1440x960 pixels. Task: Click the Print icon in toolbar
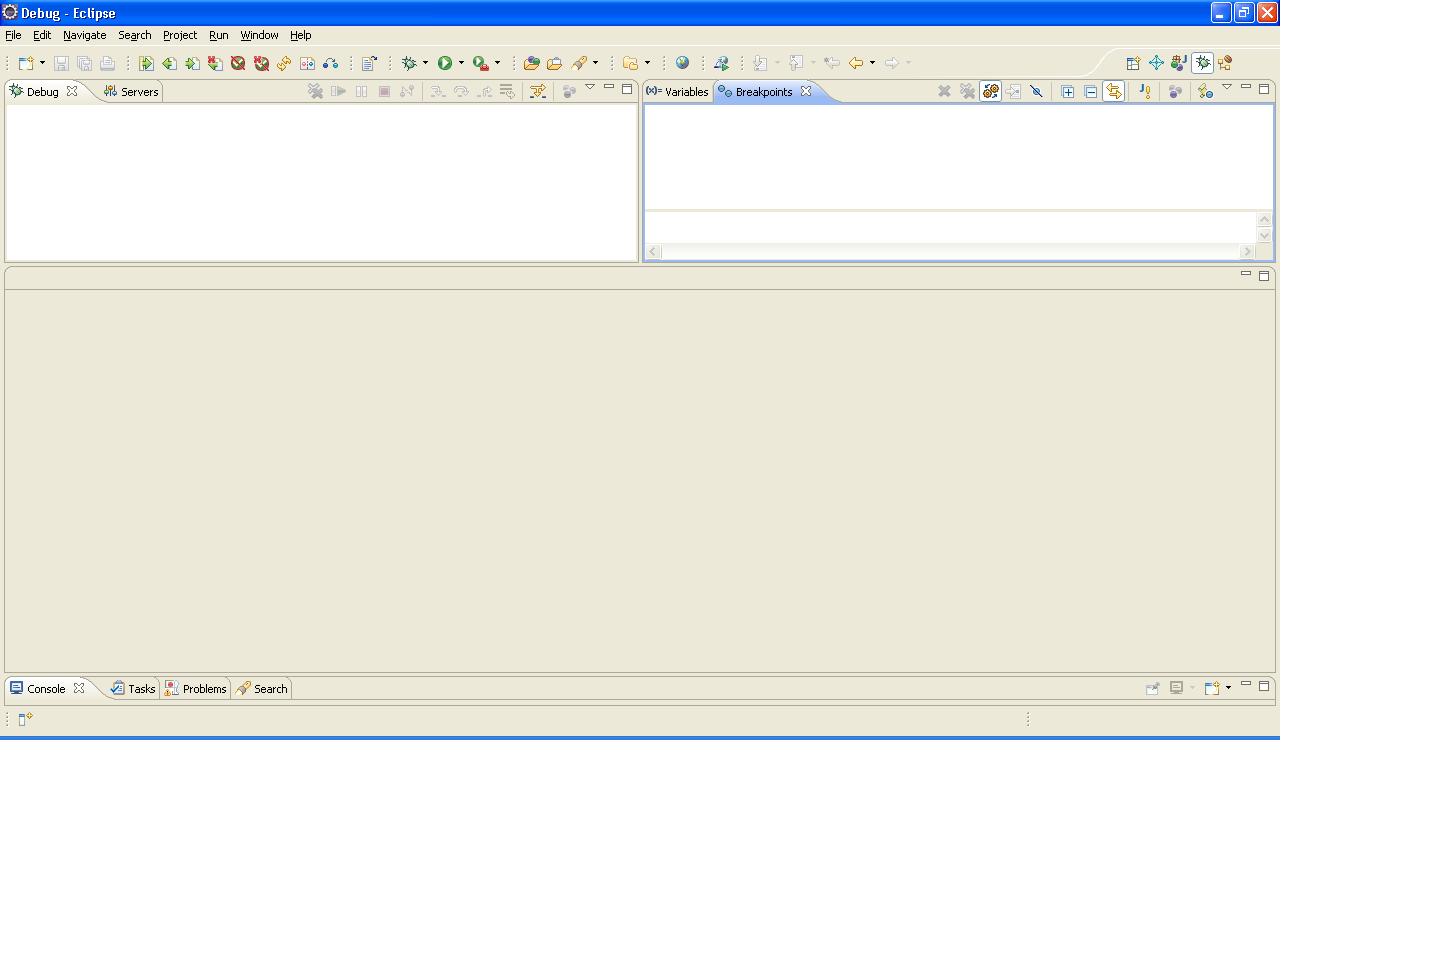click(x=107, y=63)
